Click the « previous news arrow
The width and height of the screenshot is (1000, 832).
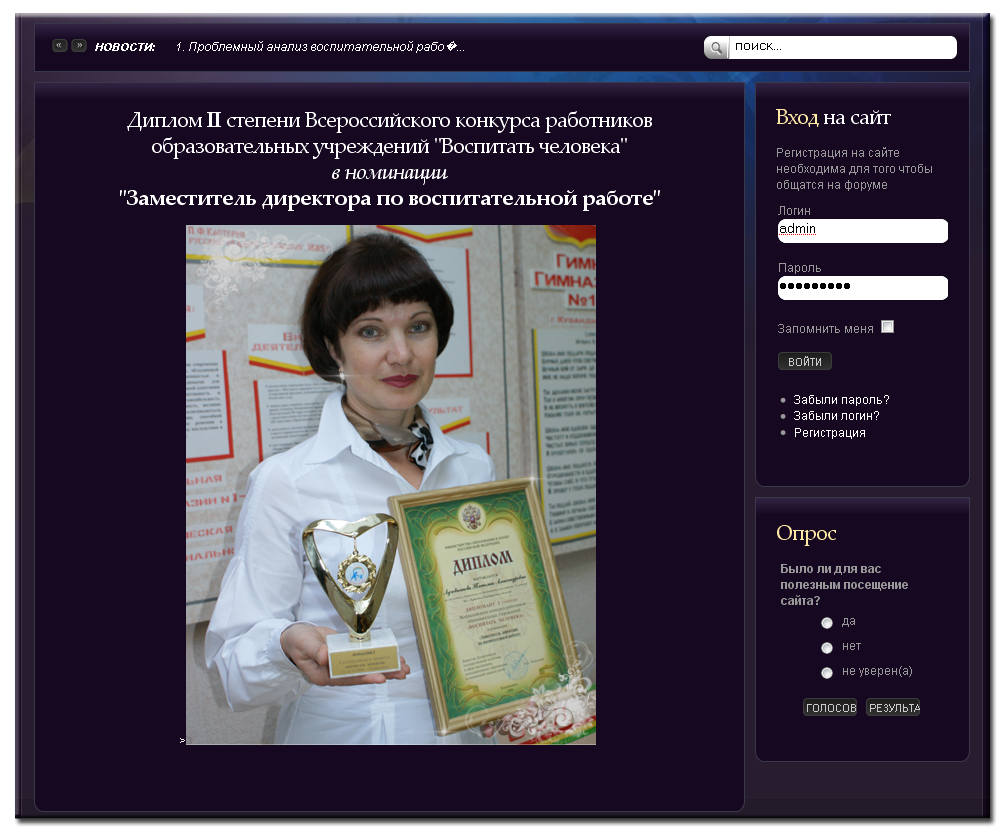58,45
